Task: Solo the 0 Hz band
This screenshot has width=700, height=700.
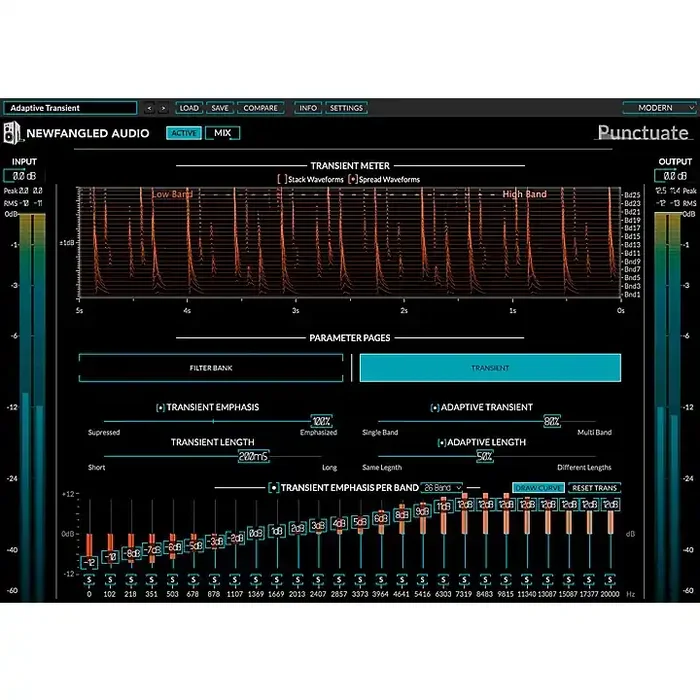Action: (x=89, y=580)
